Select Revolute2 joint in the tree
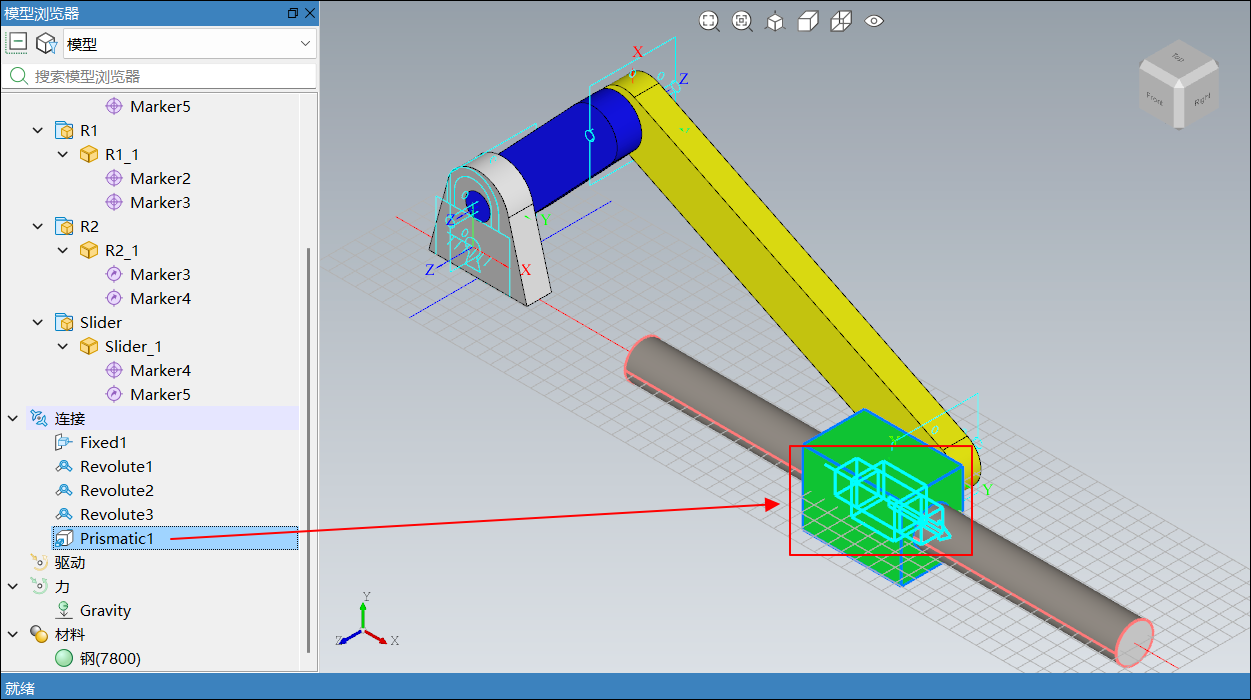Image resolution: width=1251 pixels, height=700 pixels. pyautogui.click(x=116, y=490)
